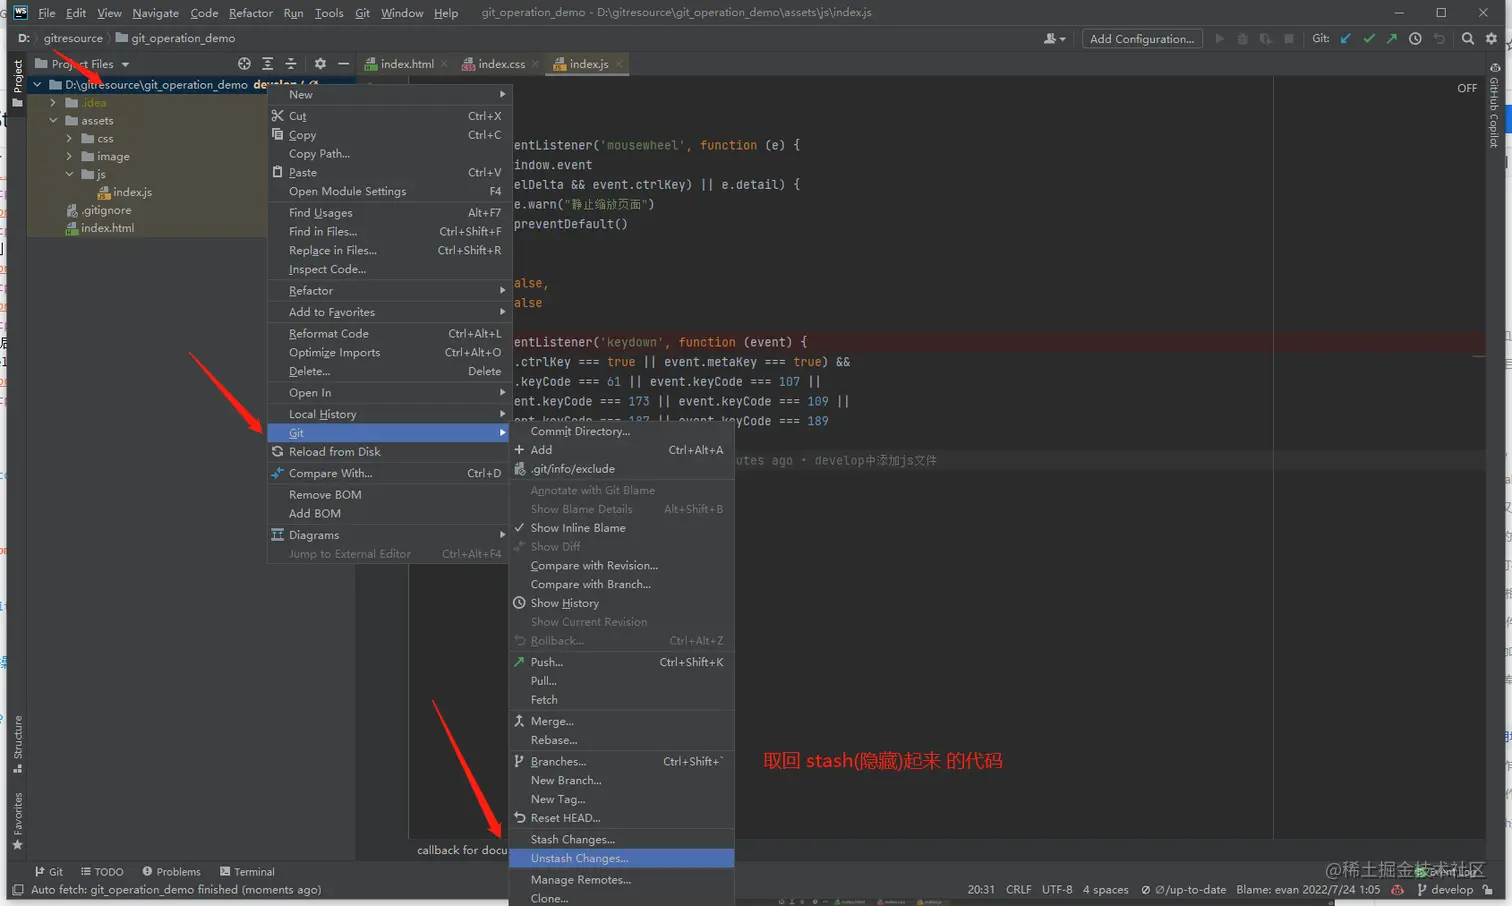Screen dimensions: 1512x906
Task: Expand the css folder in project tree
Action: (x=69, y=139)
